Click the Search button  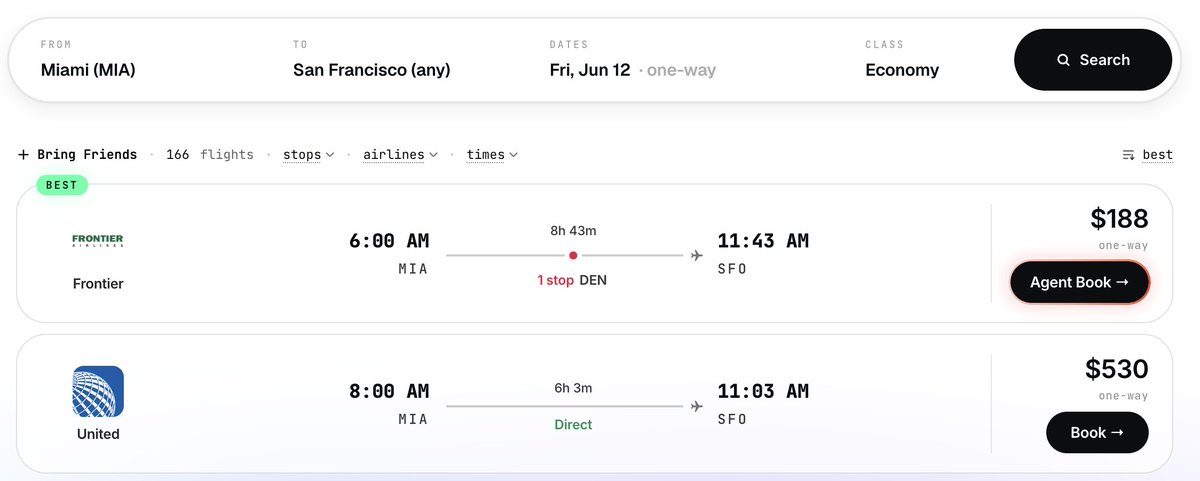[x=1093, y=60]
